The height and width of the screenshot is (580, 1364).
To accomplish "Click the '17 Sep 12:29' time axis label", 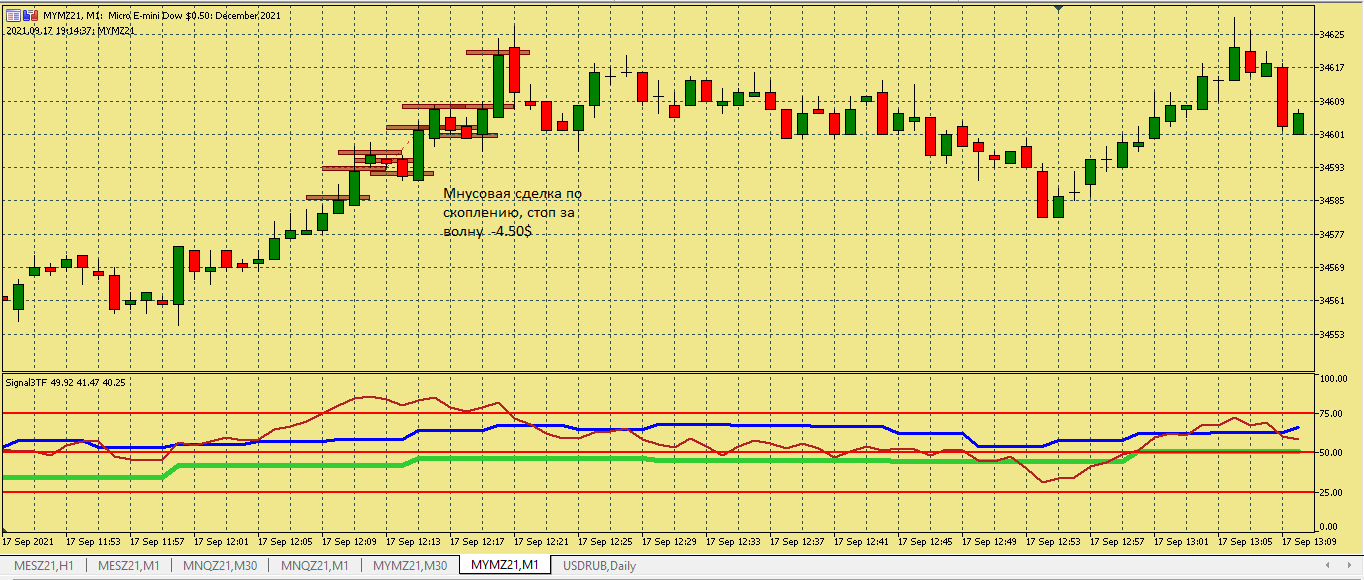I will pyautogui.click(x=669, y=542).
